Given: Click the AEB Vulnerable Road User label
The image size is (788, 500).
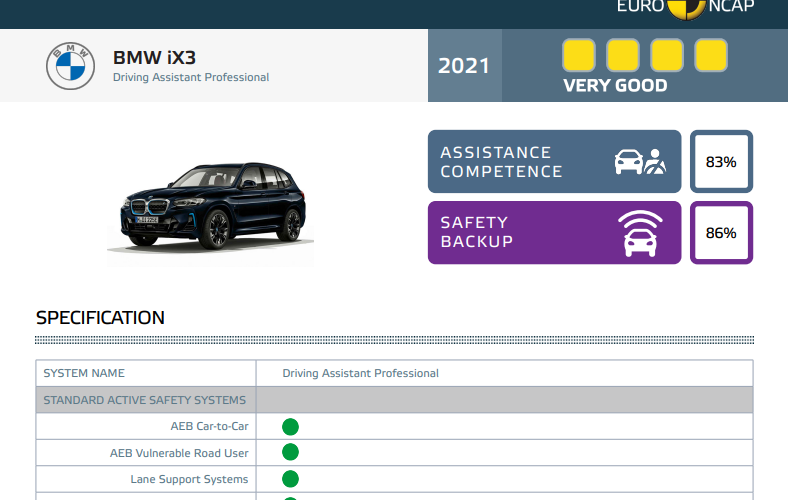Looking at the screenshot, I should coord(179,453).
